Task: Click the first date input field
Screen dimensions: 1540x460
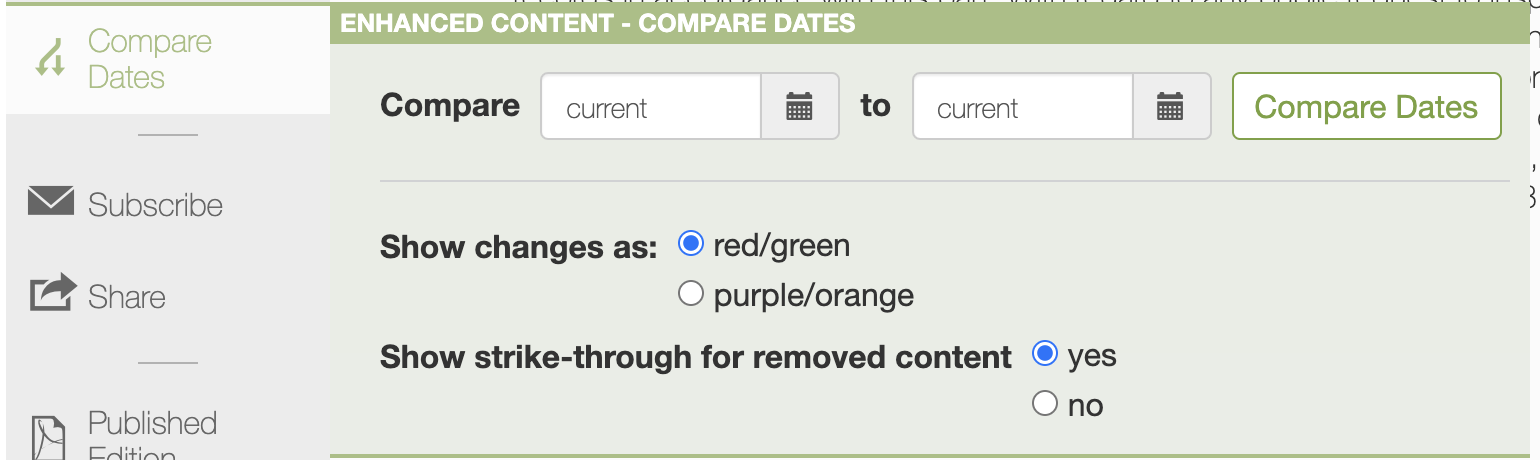Action: point(651,106)
